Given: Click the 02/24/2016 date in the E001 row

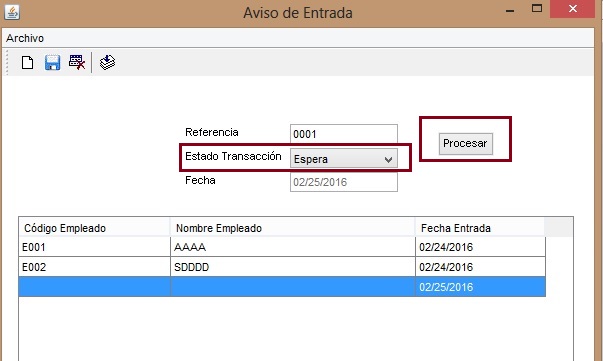Looking at the screenshot, I should (x=480, y=247).
